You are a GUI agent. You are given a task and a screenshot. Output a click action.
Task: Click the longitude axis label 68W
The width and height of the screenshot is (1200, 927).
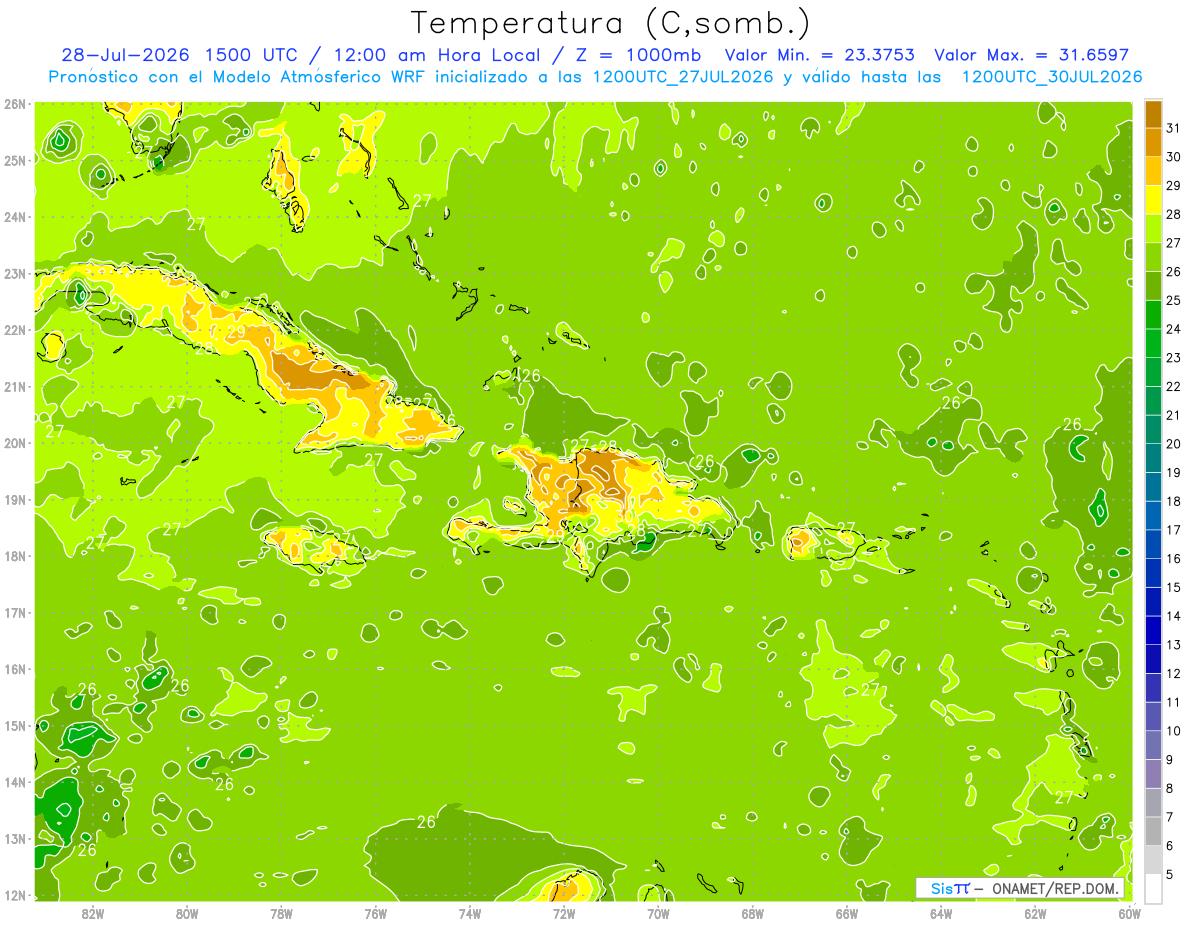pos(752,914)
